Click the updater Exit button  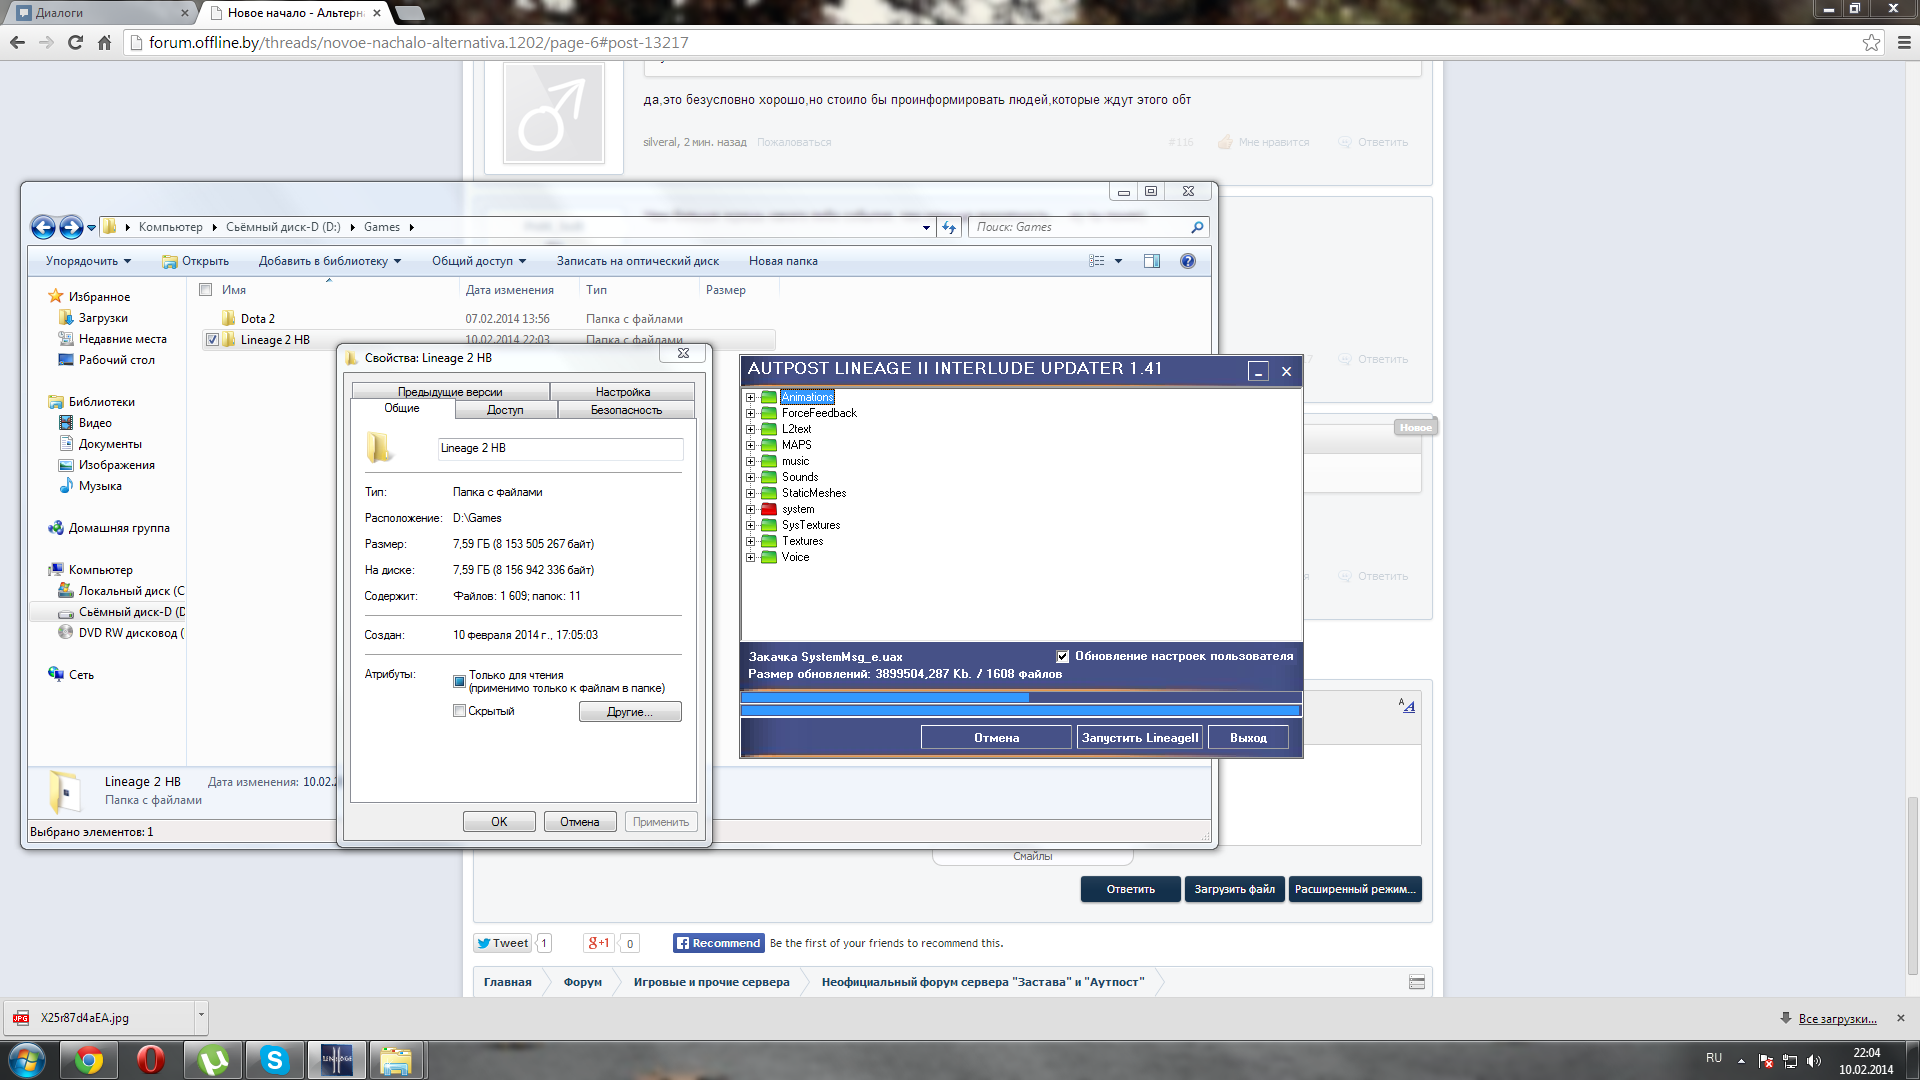[1248, 738]
